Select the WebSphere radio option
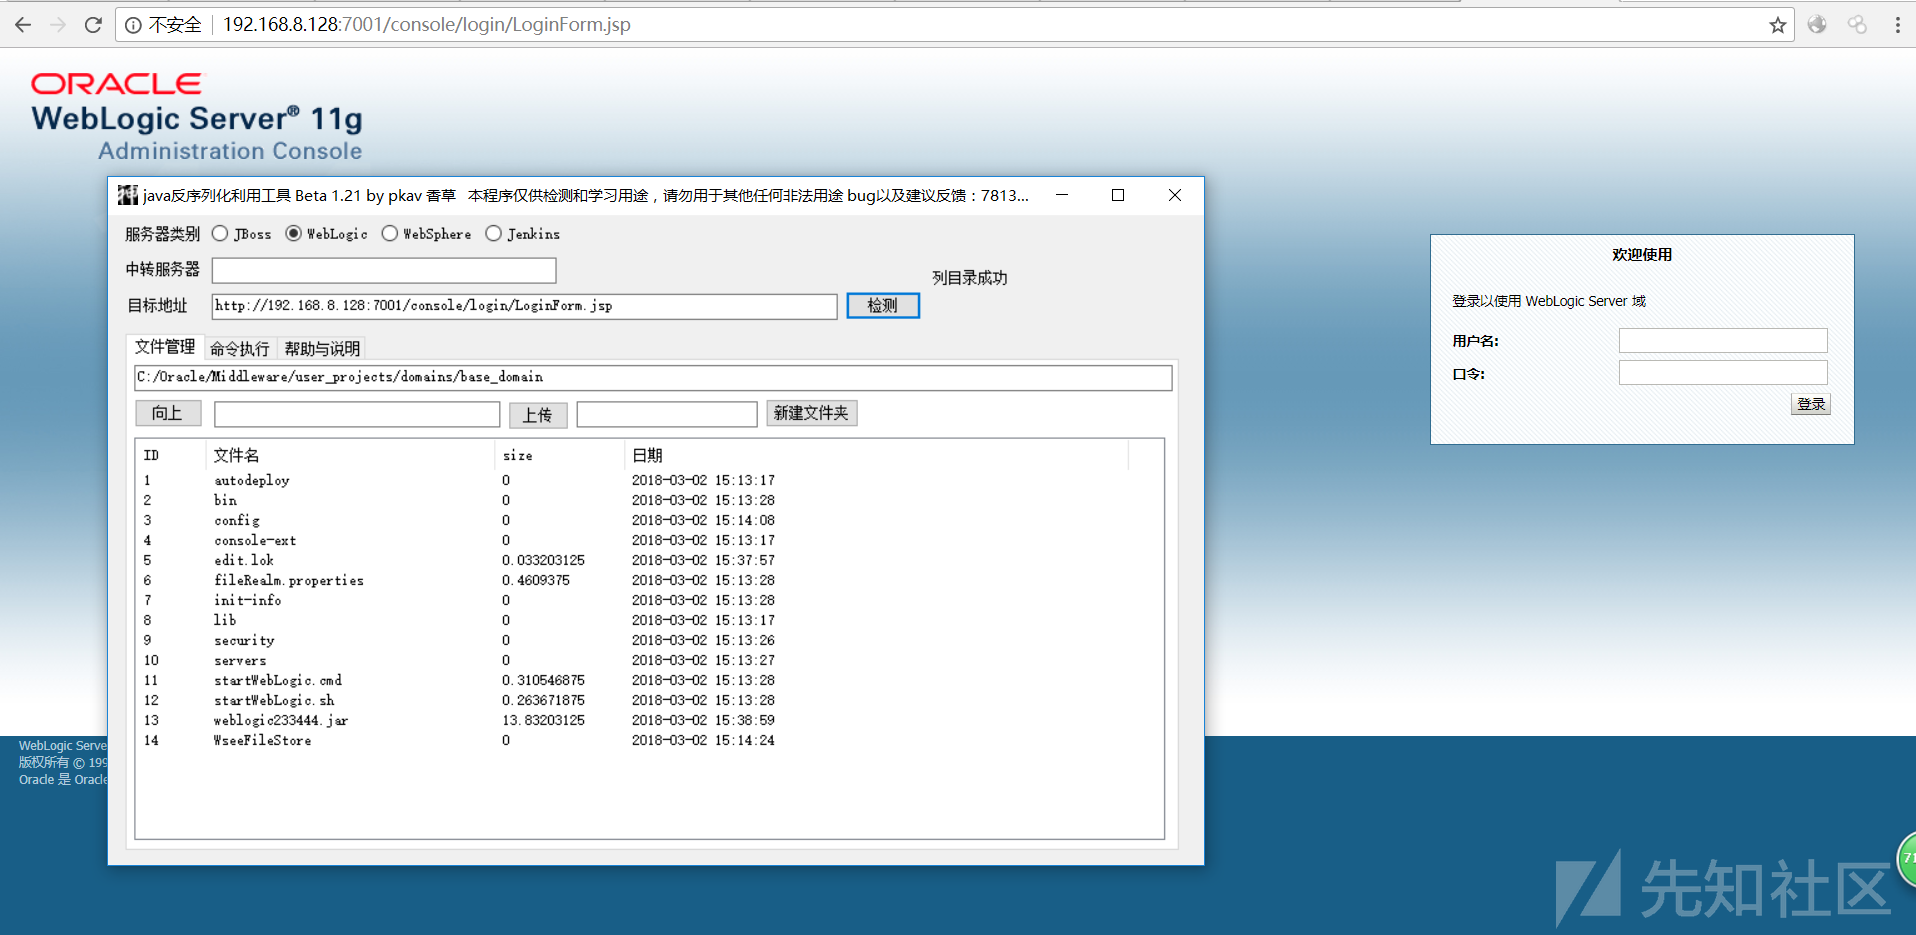Viewport: 1916px width, 935px height. [390, 234]
